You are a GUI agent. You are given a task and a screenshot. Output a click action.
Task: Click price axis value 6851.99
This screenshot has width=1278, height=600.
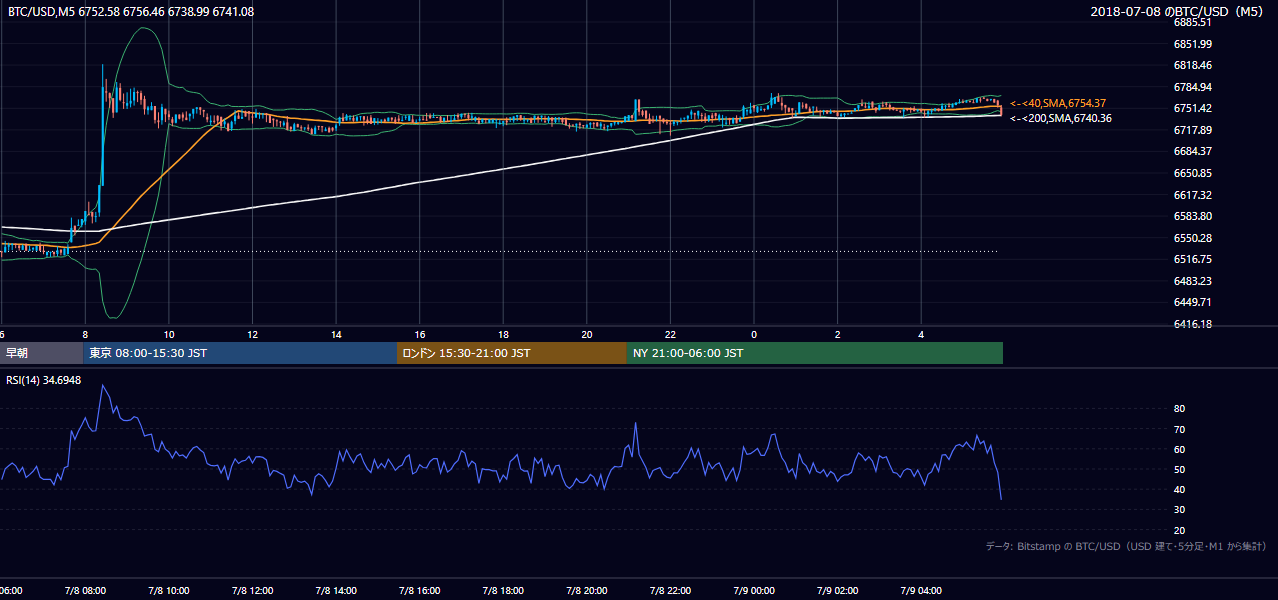click(1193, 44)
